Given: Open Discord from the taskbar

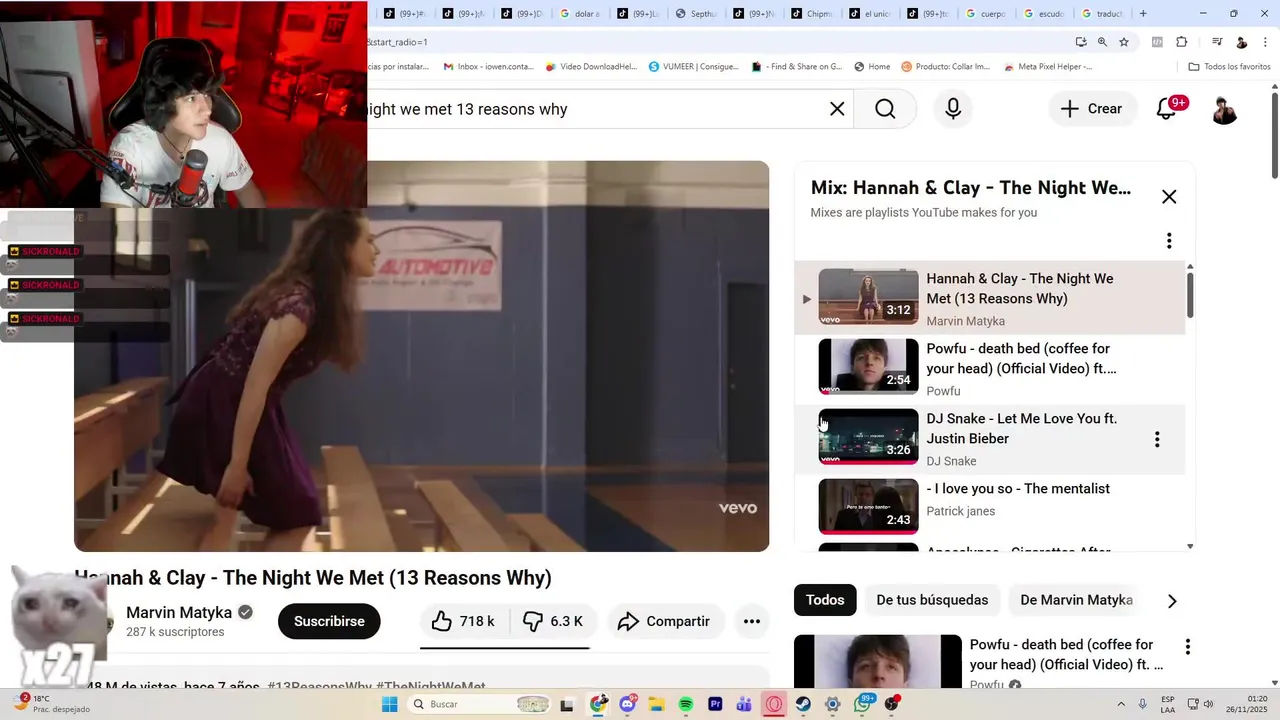Looking at the screenshot, I should click(628, 704).
